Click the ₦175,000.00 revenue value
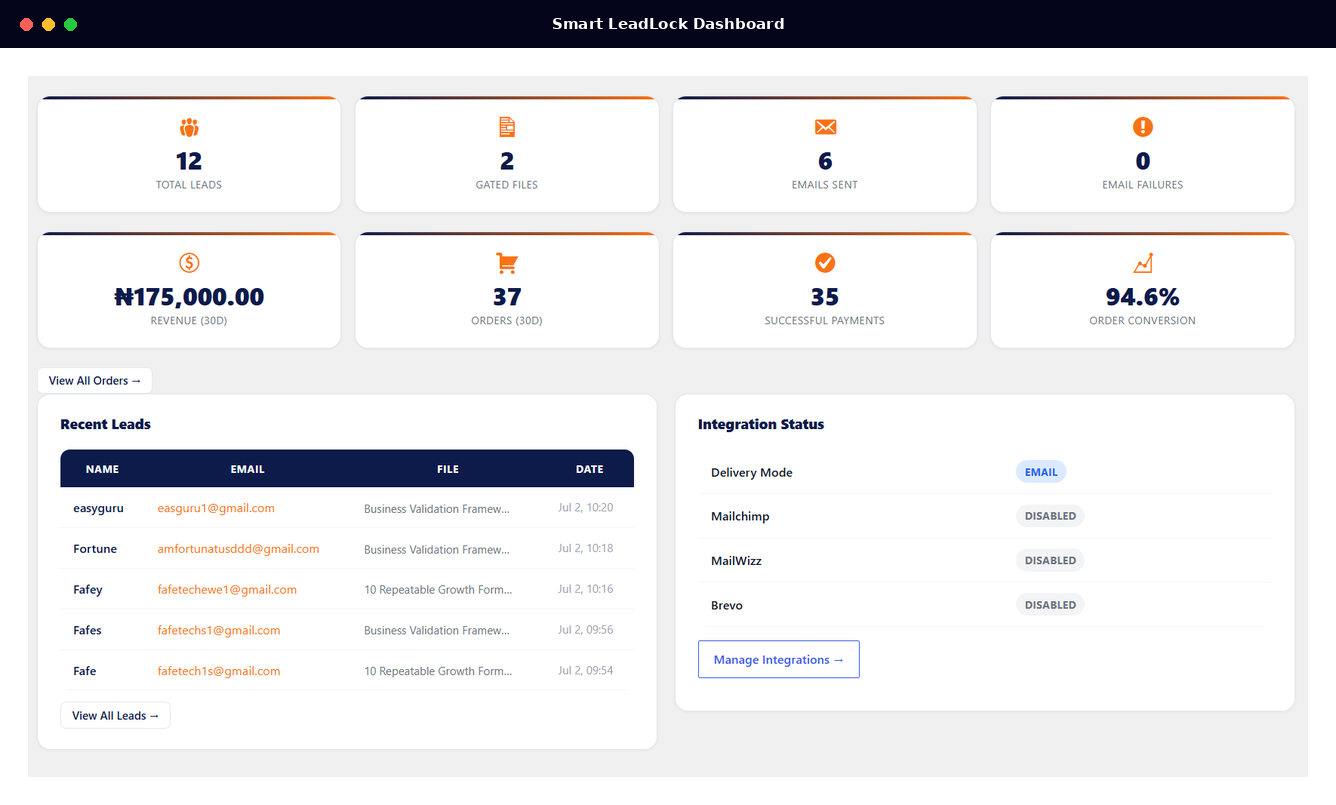Image resolution: width=1336 pixels, height=805 pixels. click(x=189, y=297)
